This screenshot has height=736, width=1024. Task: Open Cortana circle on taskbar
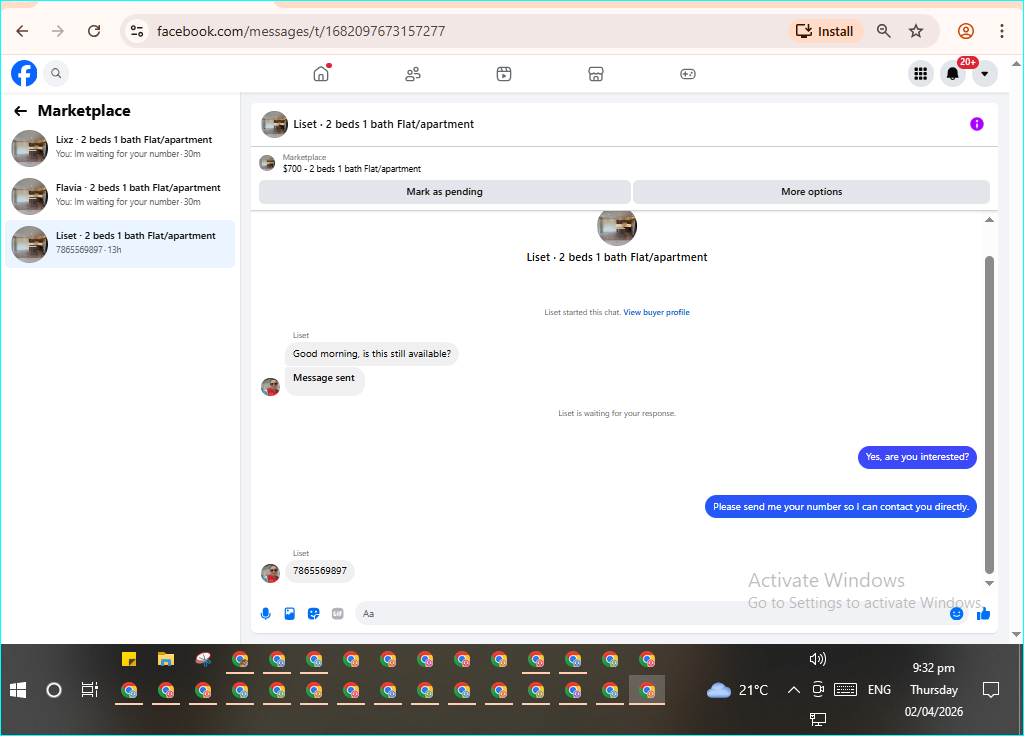(x=54, y=690)
